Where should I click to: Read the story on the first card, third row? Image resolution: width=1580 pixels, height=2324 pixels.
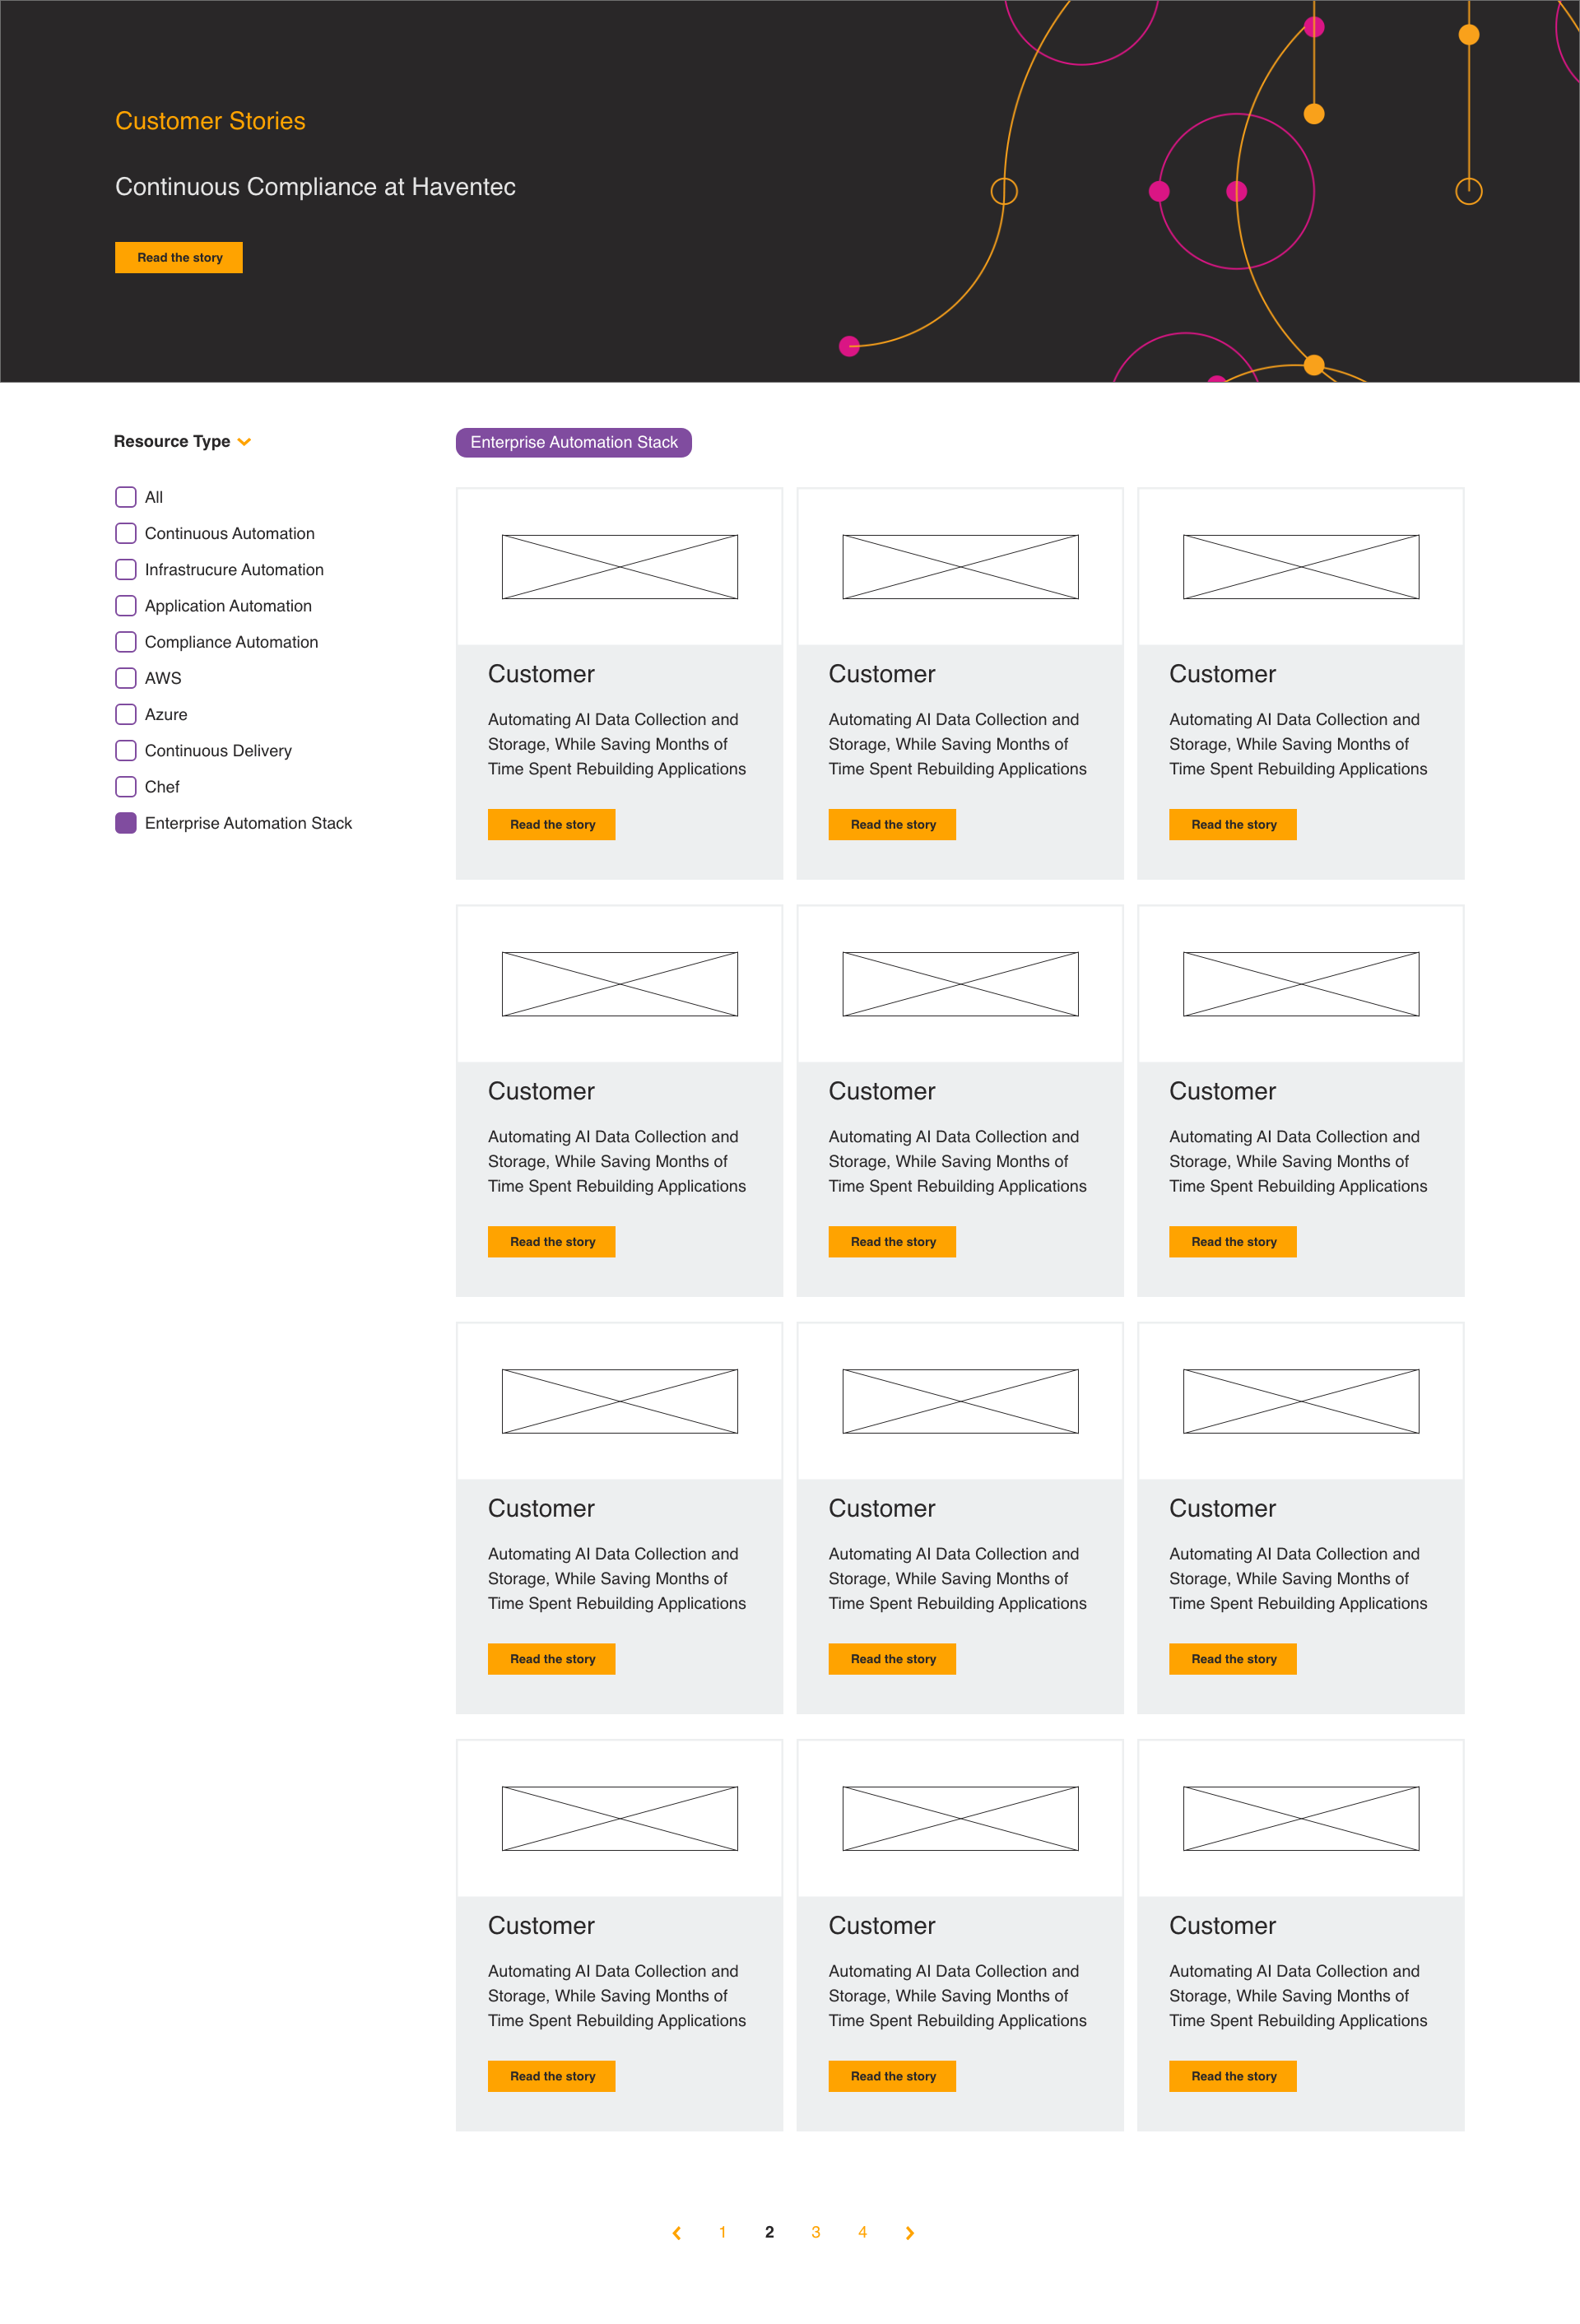(552, 1659)
